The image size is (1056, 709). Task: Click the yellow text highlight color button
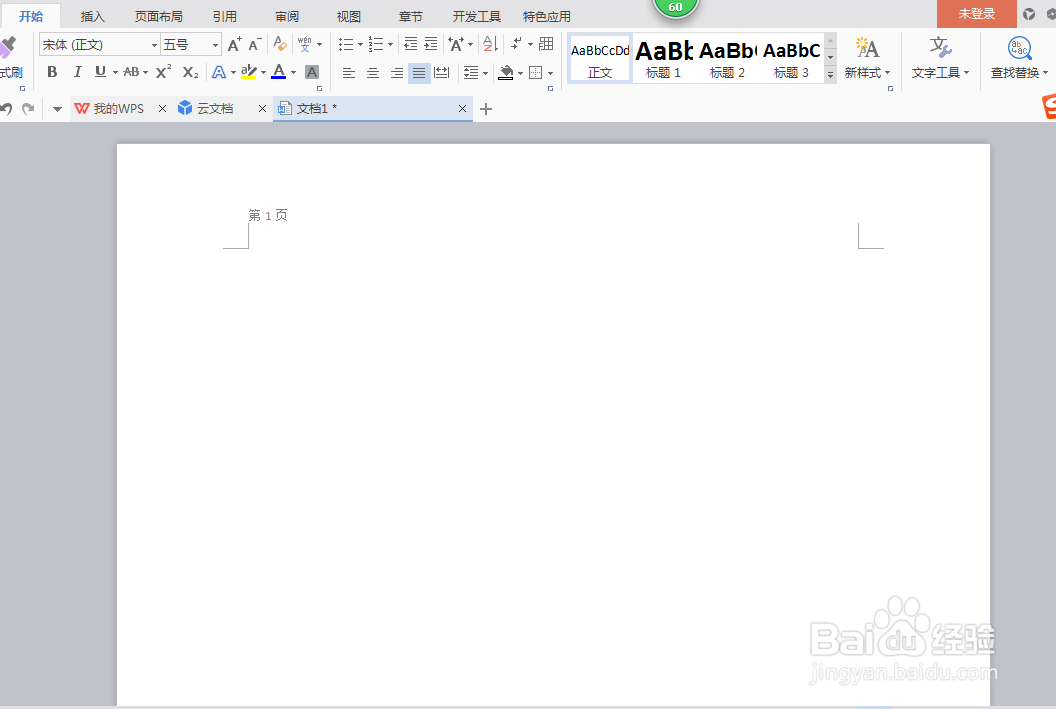point(249,72)
